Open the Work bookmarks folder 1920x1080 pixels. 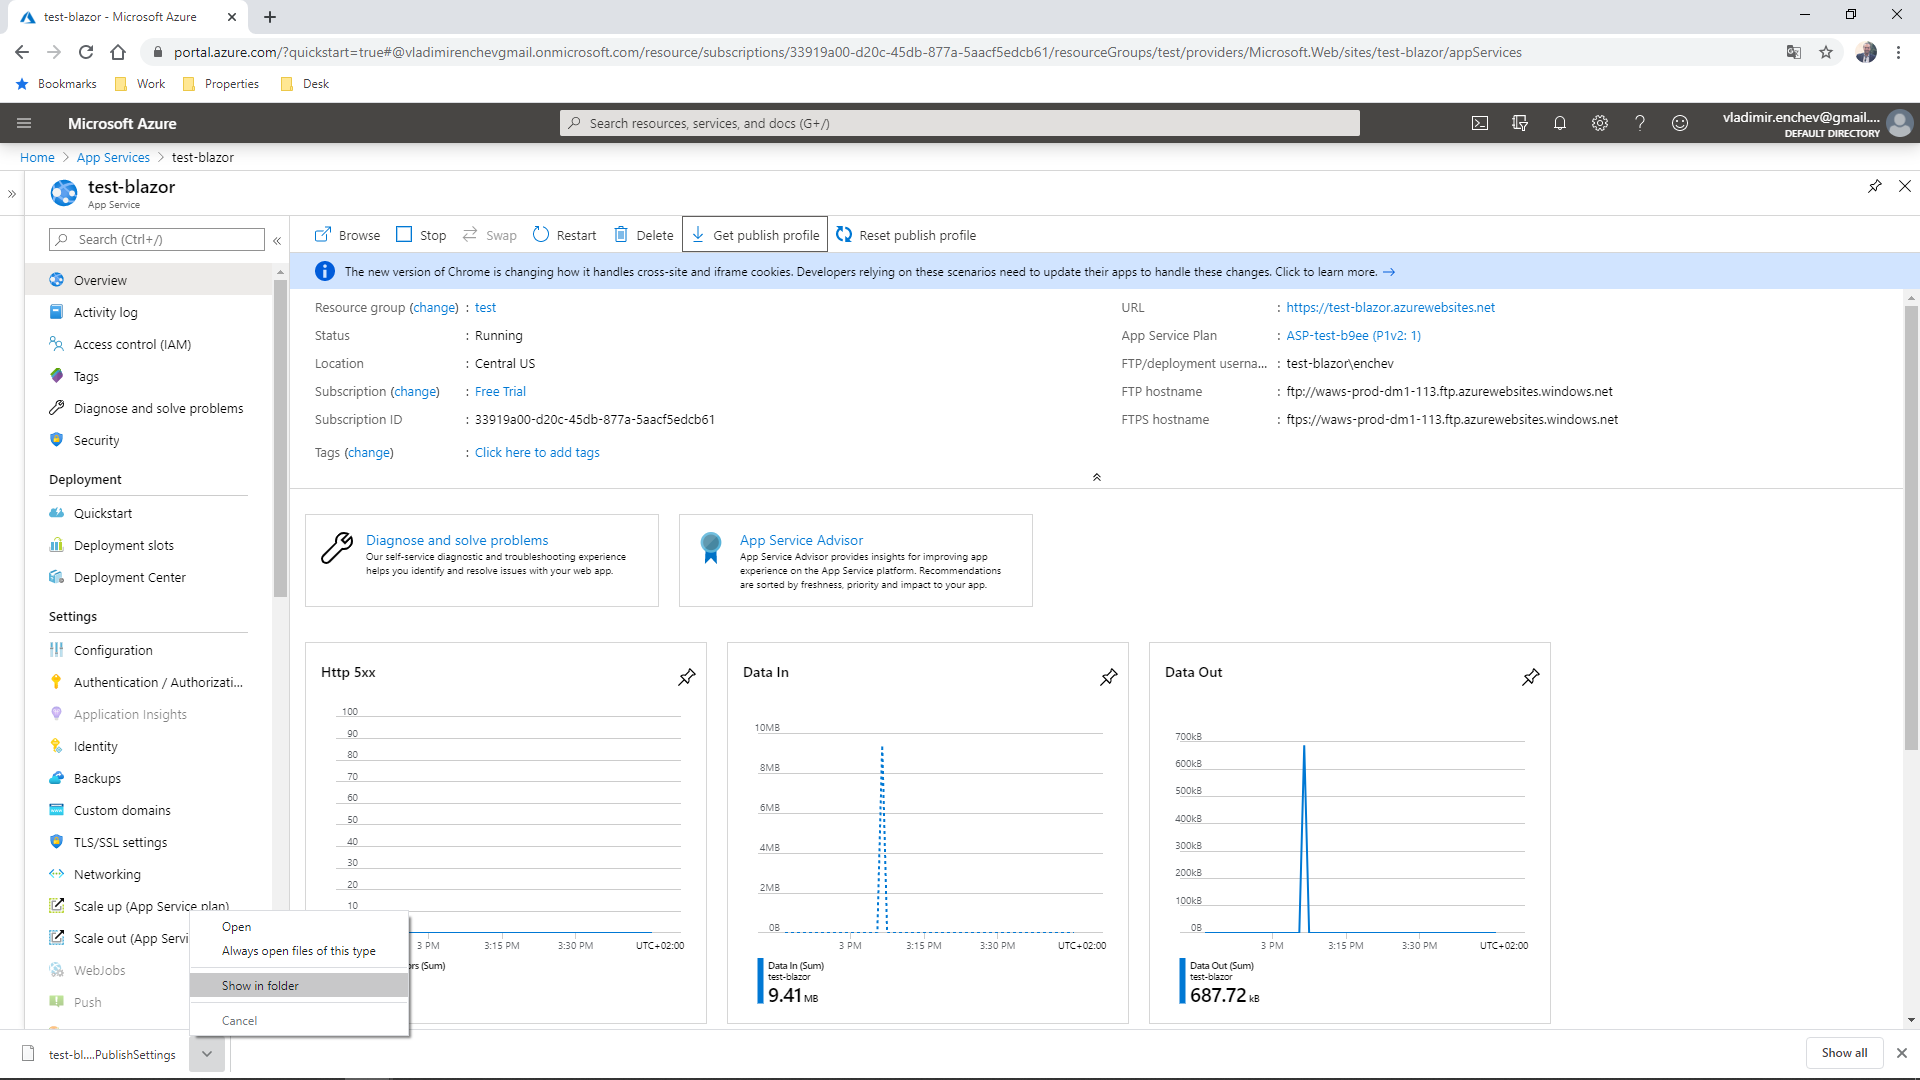point(140,84)
